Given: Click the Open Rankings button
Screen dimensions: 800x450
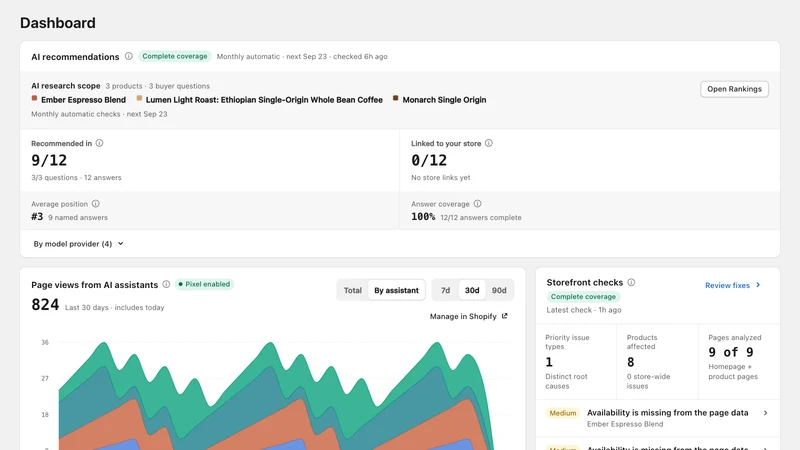Looking at the screenshot, I should point(734,89).
